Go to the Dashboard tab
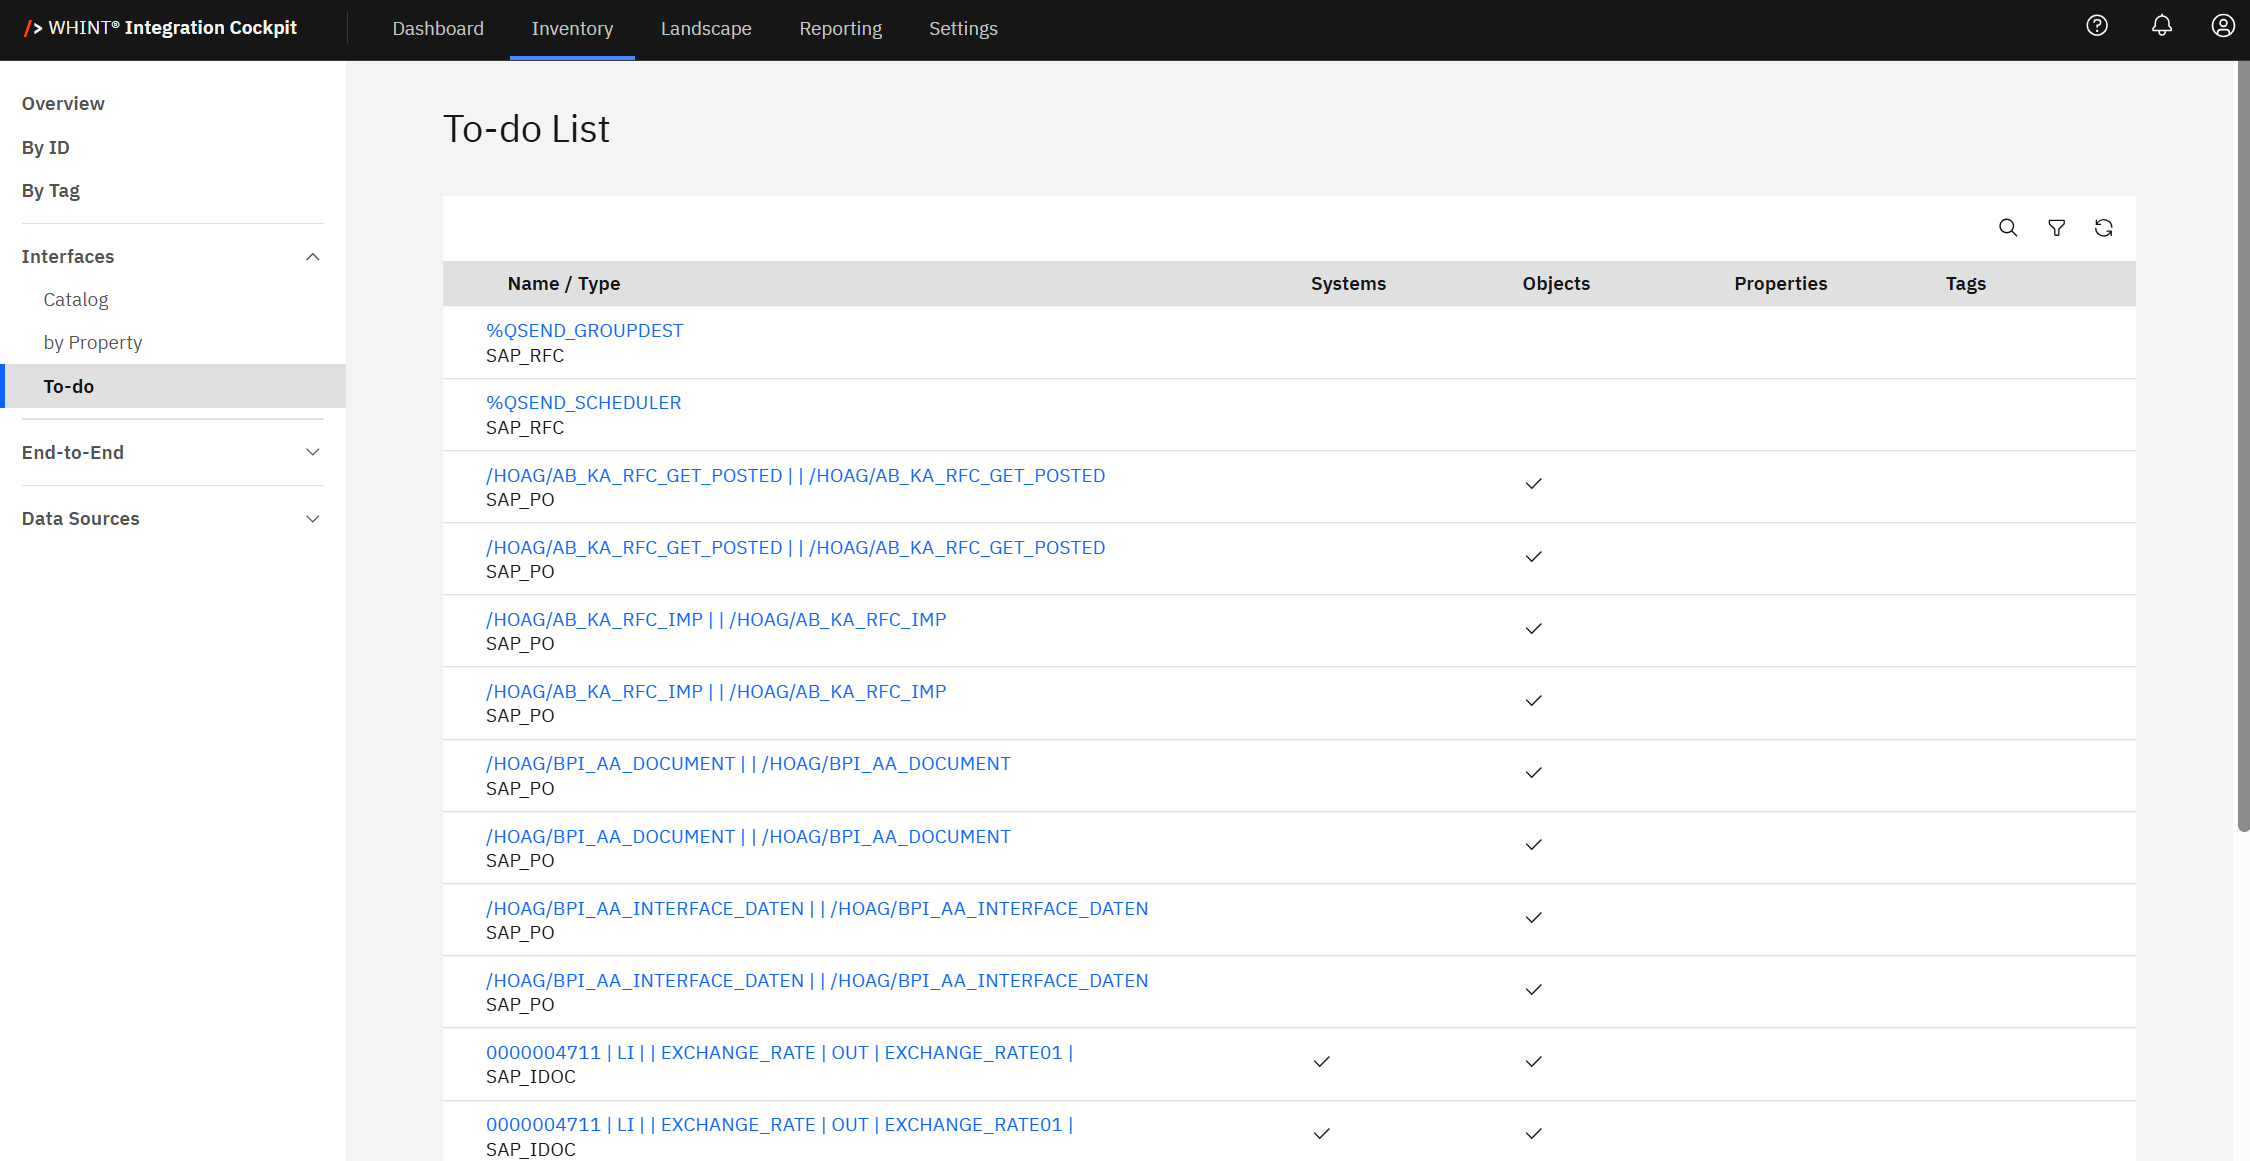 click(437, 29)
